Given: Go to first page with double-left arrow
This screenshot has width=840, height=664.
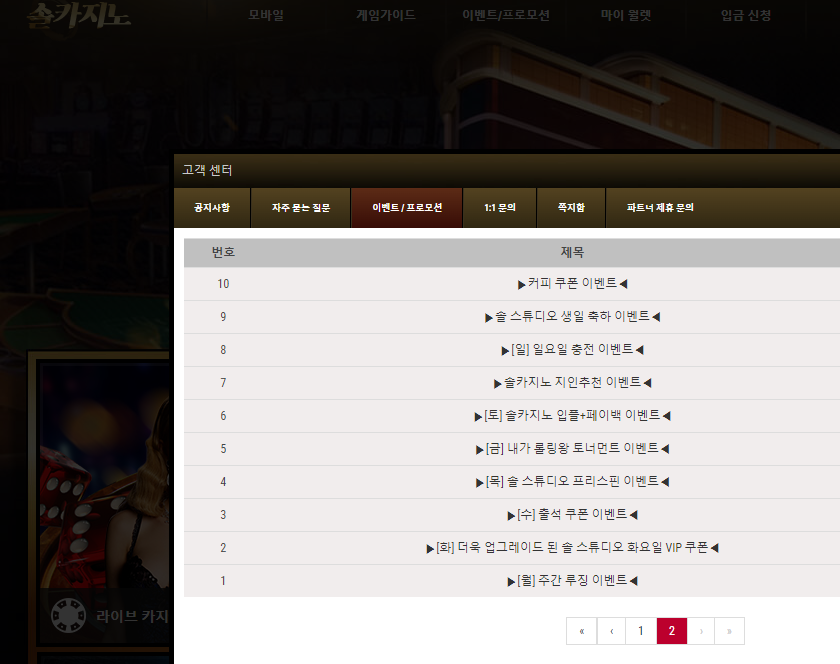Looking at the screenshot, I should [x=582, y=631].
